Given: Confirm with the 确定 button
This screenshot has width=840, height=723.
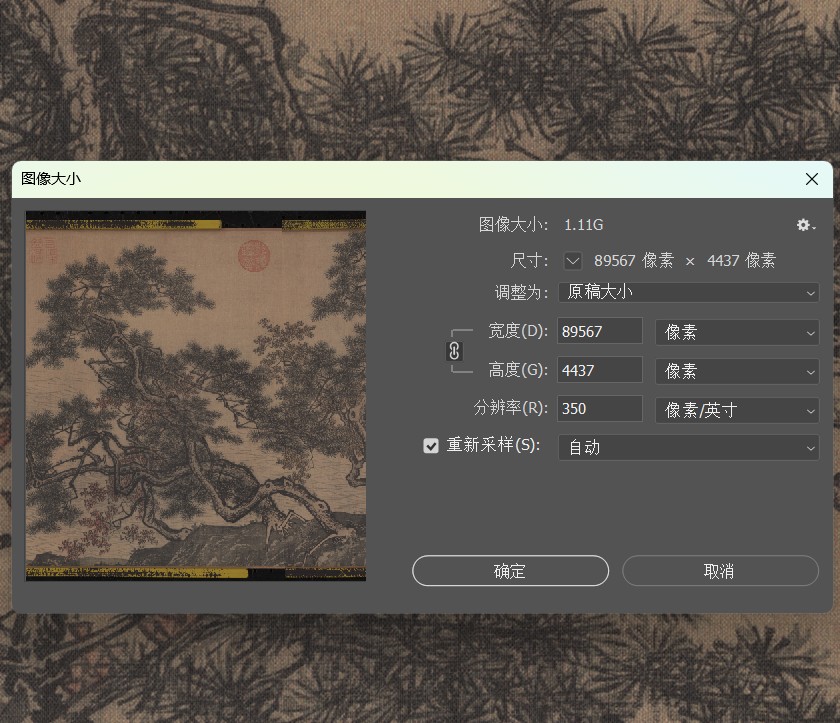Looking at the screenshot, I should (510, 571).
